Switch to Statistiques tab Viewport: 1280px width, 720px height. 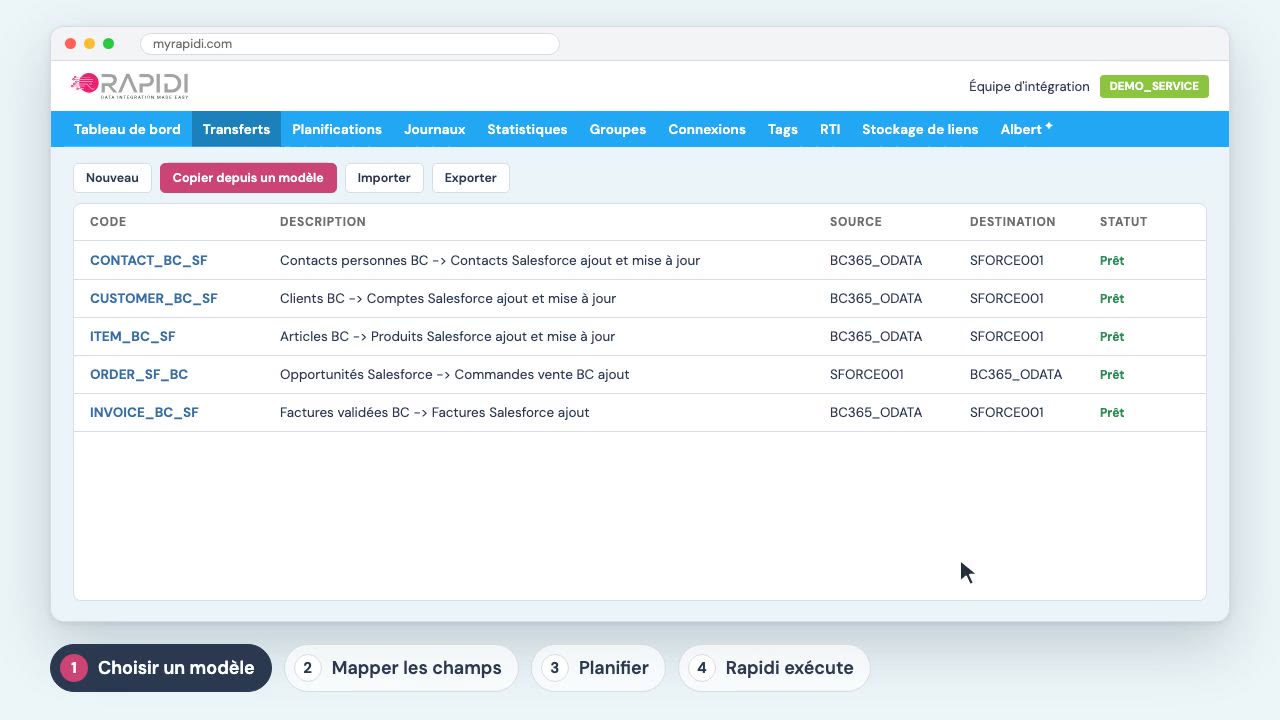(527, 129)
